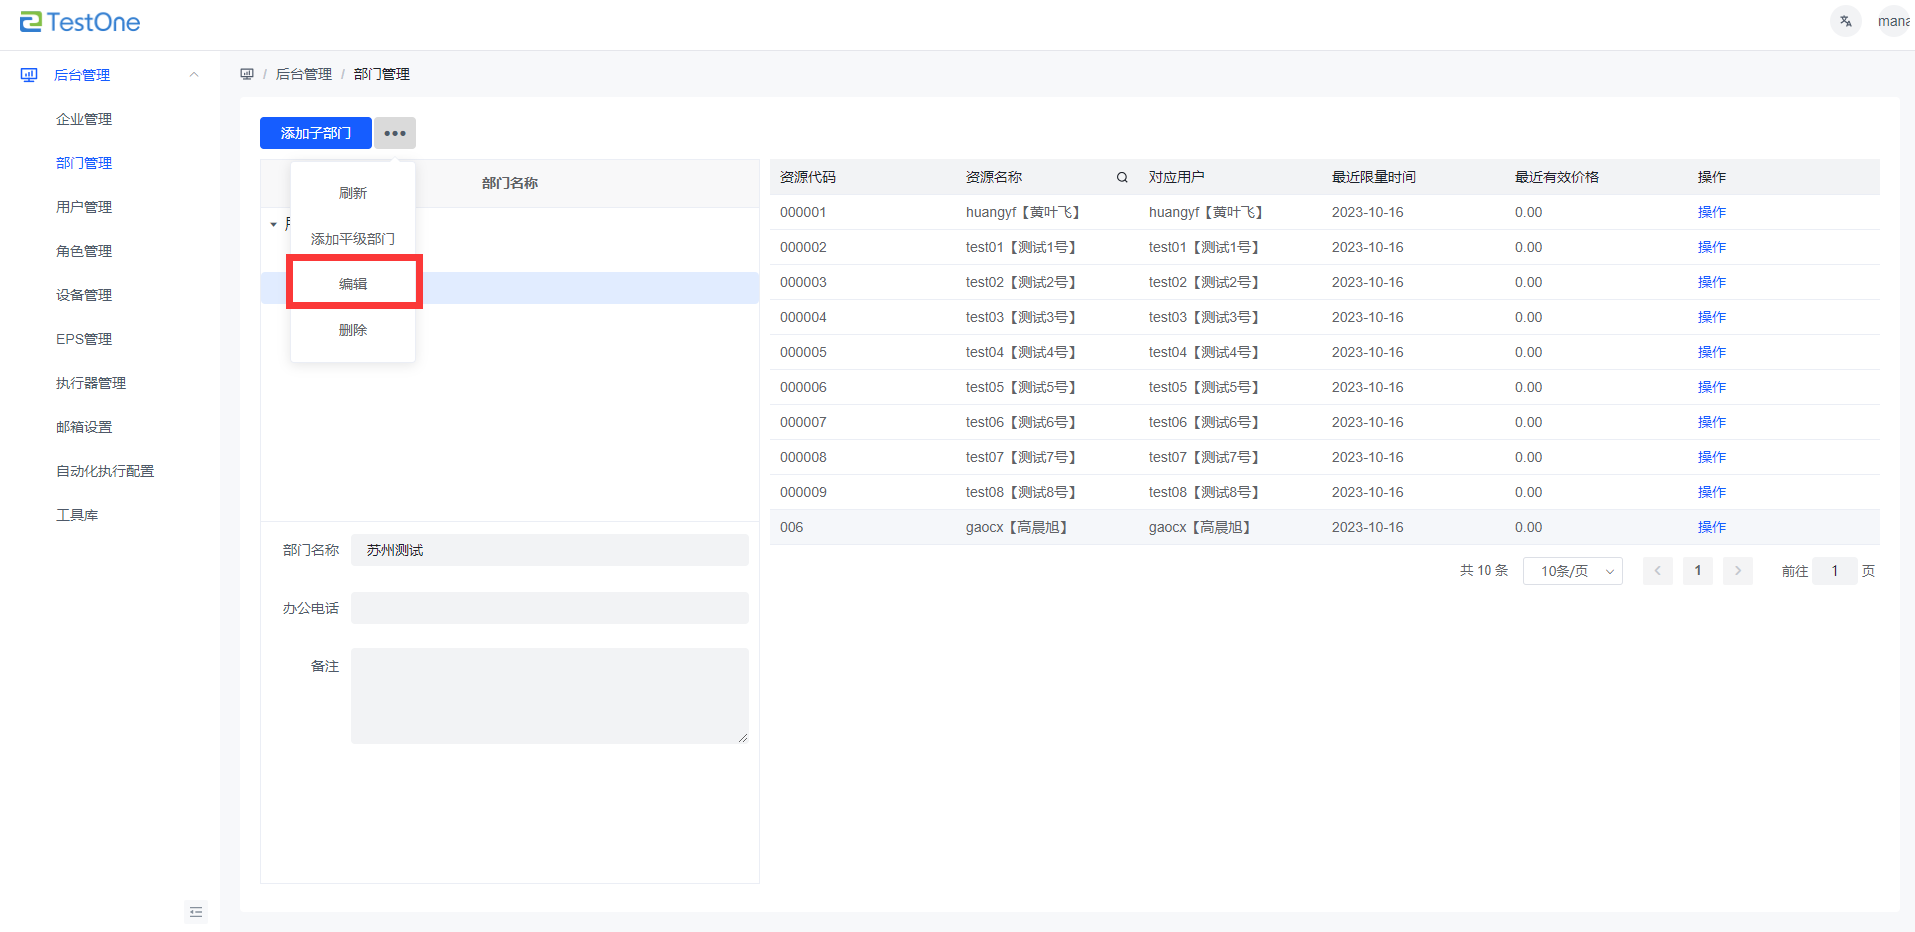Go to next page arrow
The width and height of the screenshot is (1915, 932).
(x=1737, y=571)
